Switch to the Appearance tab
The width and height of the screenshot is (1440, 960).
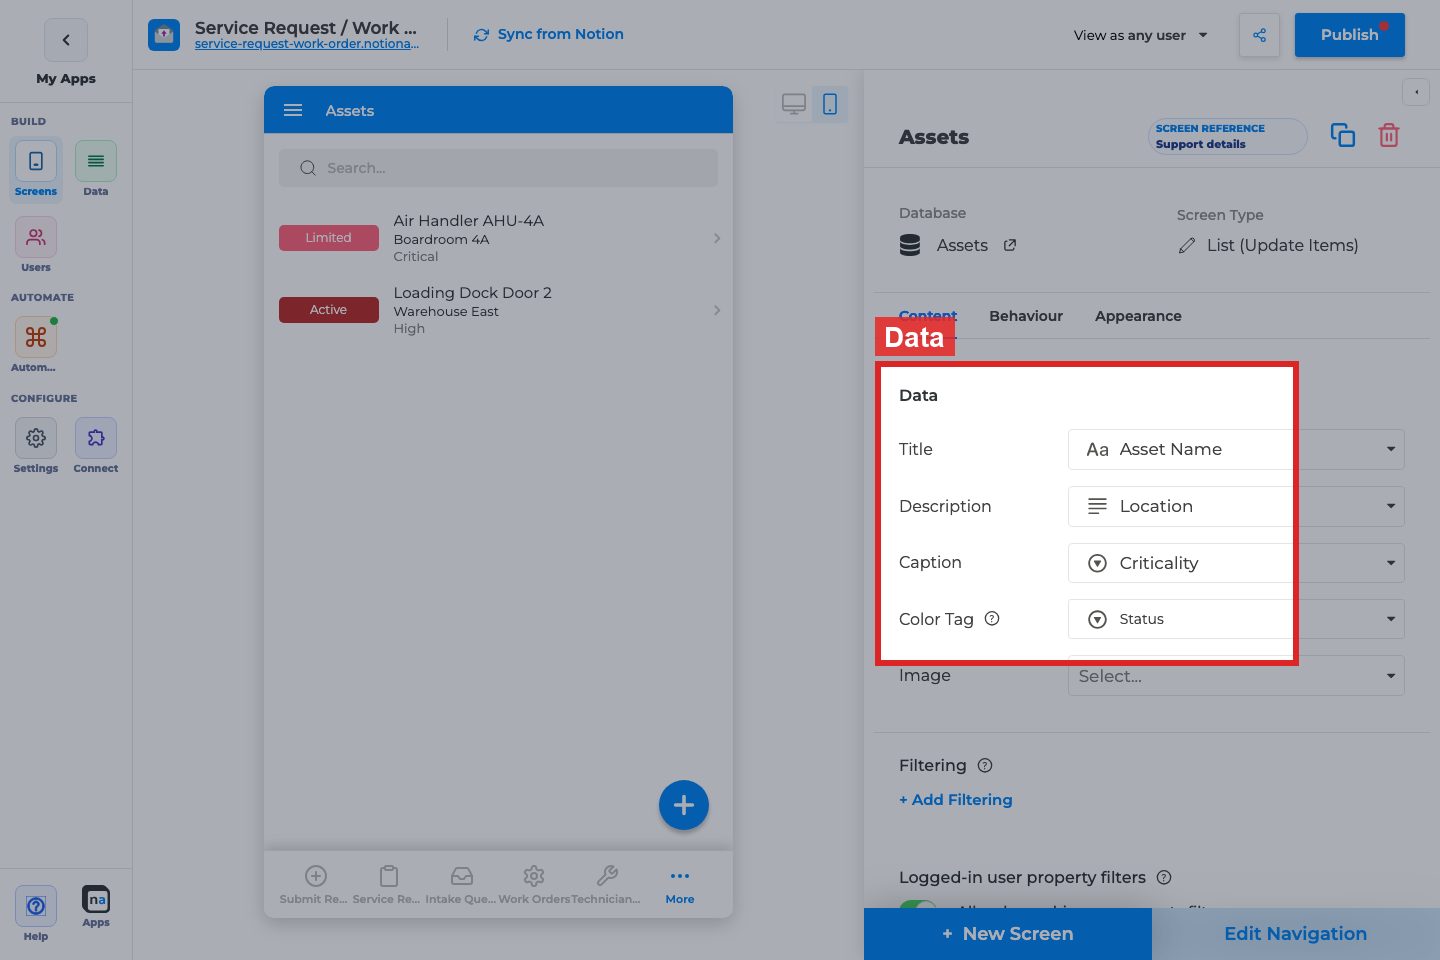coord(1138,316)
